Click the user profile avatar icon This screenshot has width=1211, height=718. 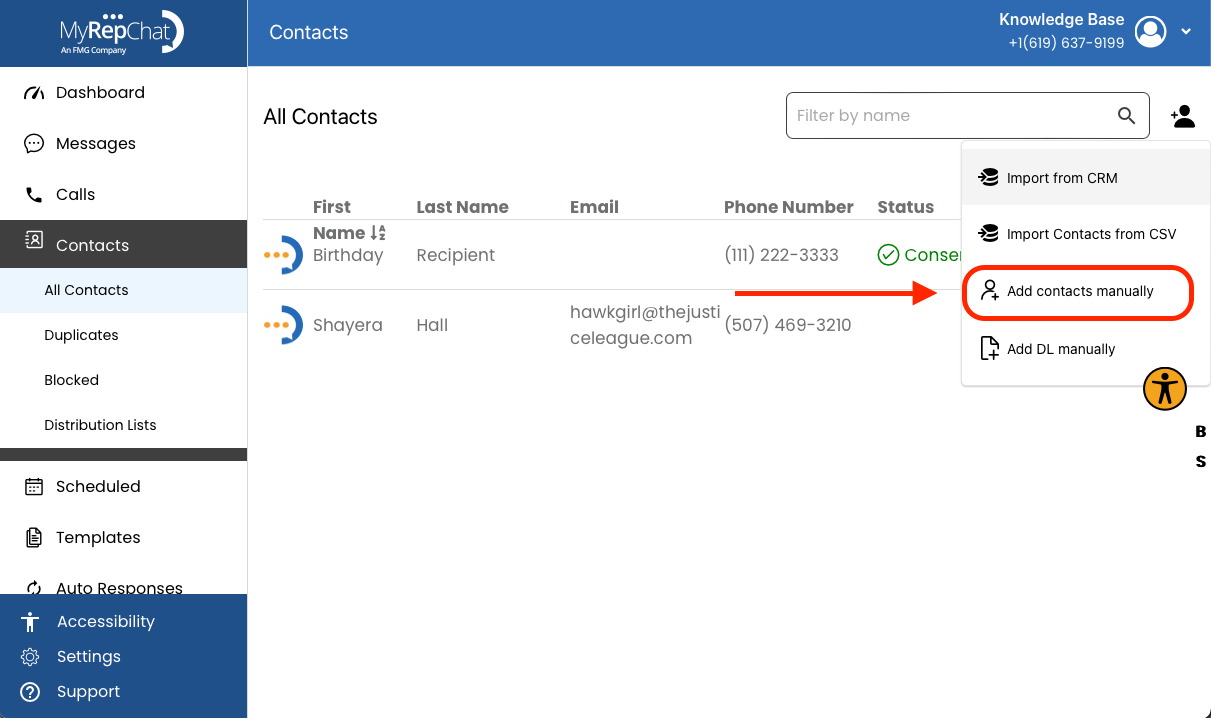(x=1151, y=32)
